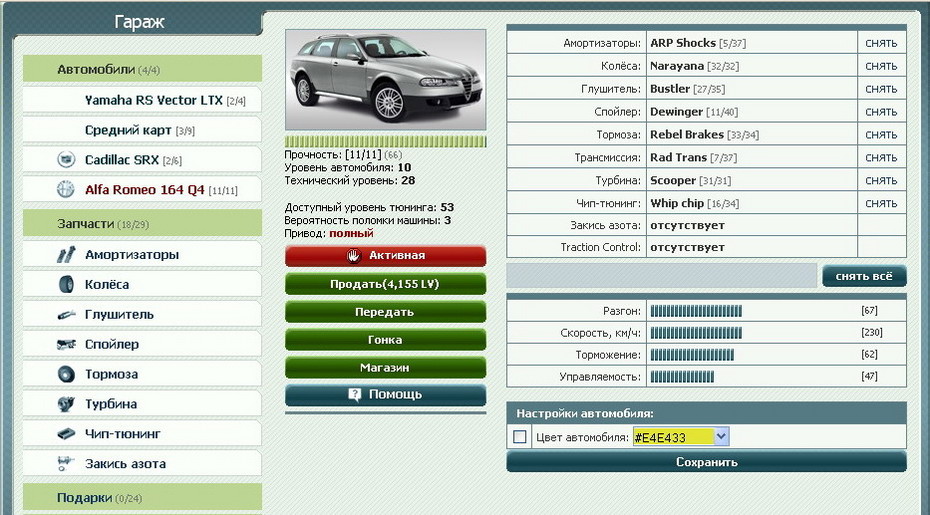Open the Подарки (0/24) section header
This screenshot has width=930, height=515.
(x=142, y=497)
